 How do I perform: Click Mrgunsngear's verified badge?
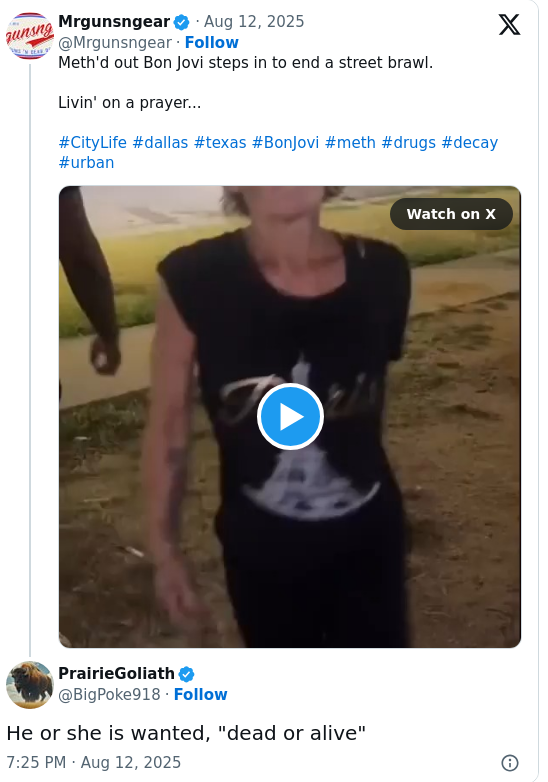click(x=182, y=22)
